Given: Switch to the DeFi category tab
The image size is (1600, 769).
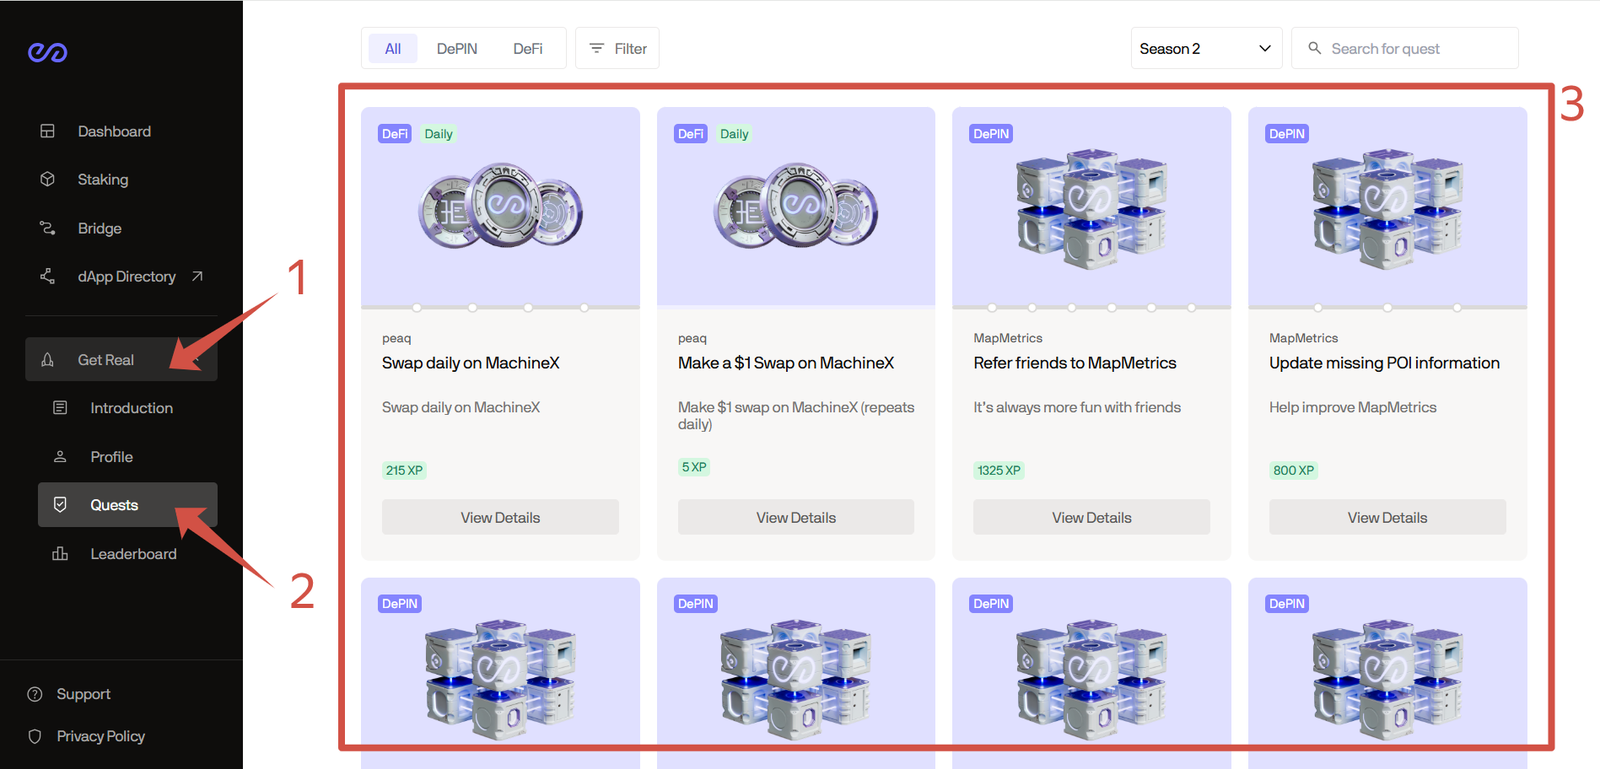Looking at the screenshot, I should pyautogui.click(x=527, y=48).
